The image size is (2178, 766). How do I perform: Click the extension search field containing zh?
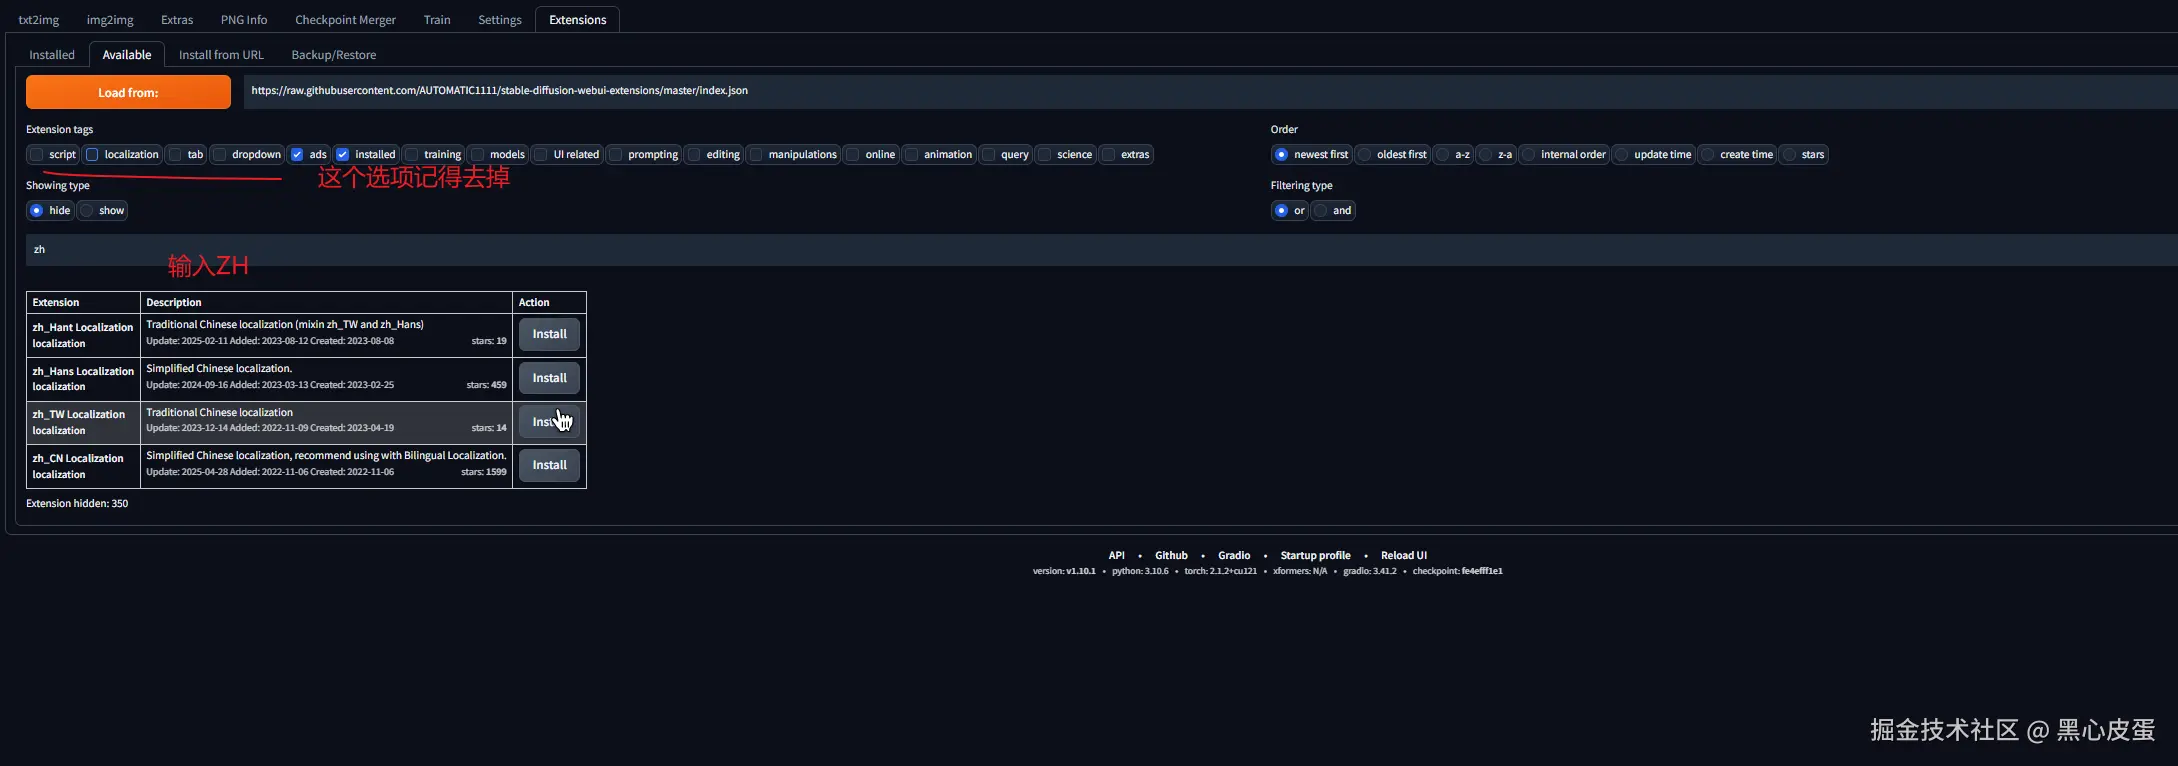pos(1101,250)
